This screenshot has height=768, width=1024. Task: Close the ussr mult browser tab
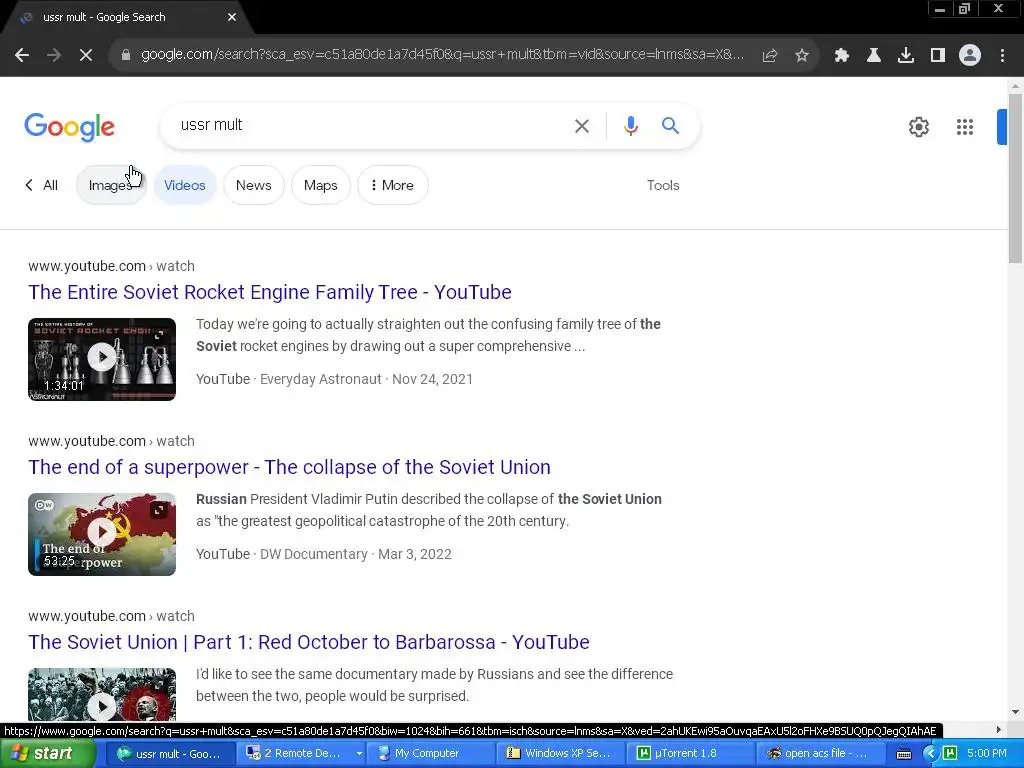(x=232, y=17)
